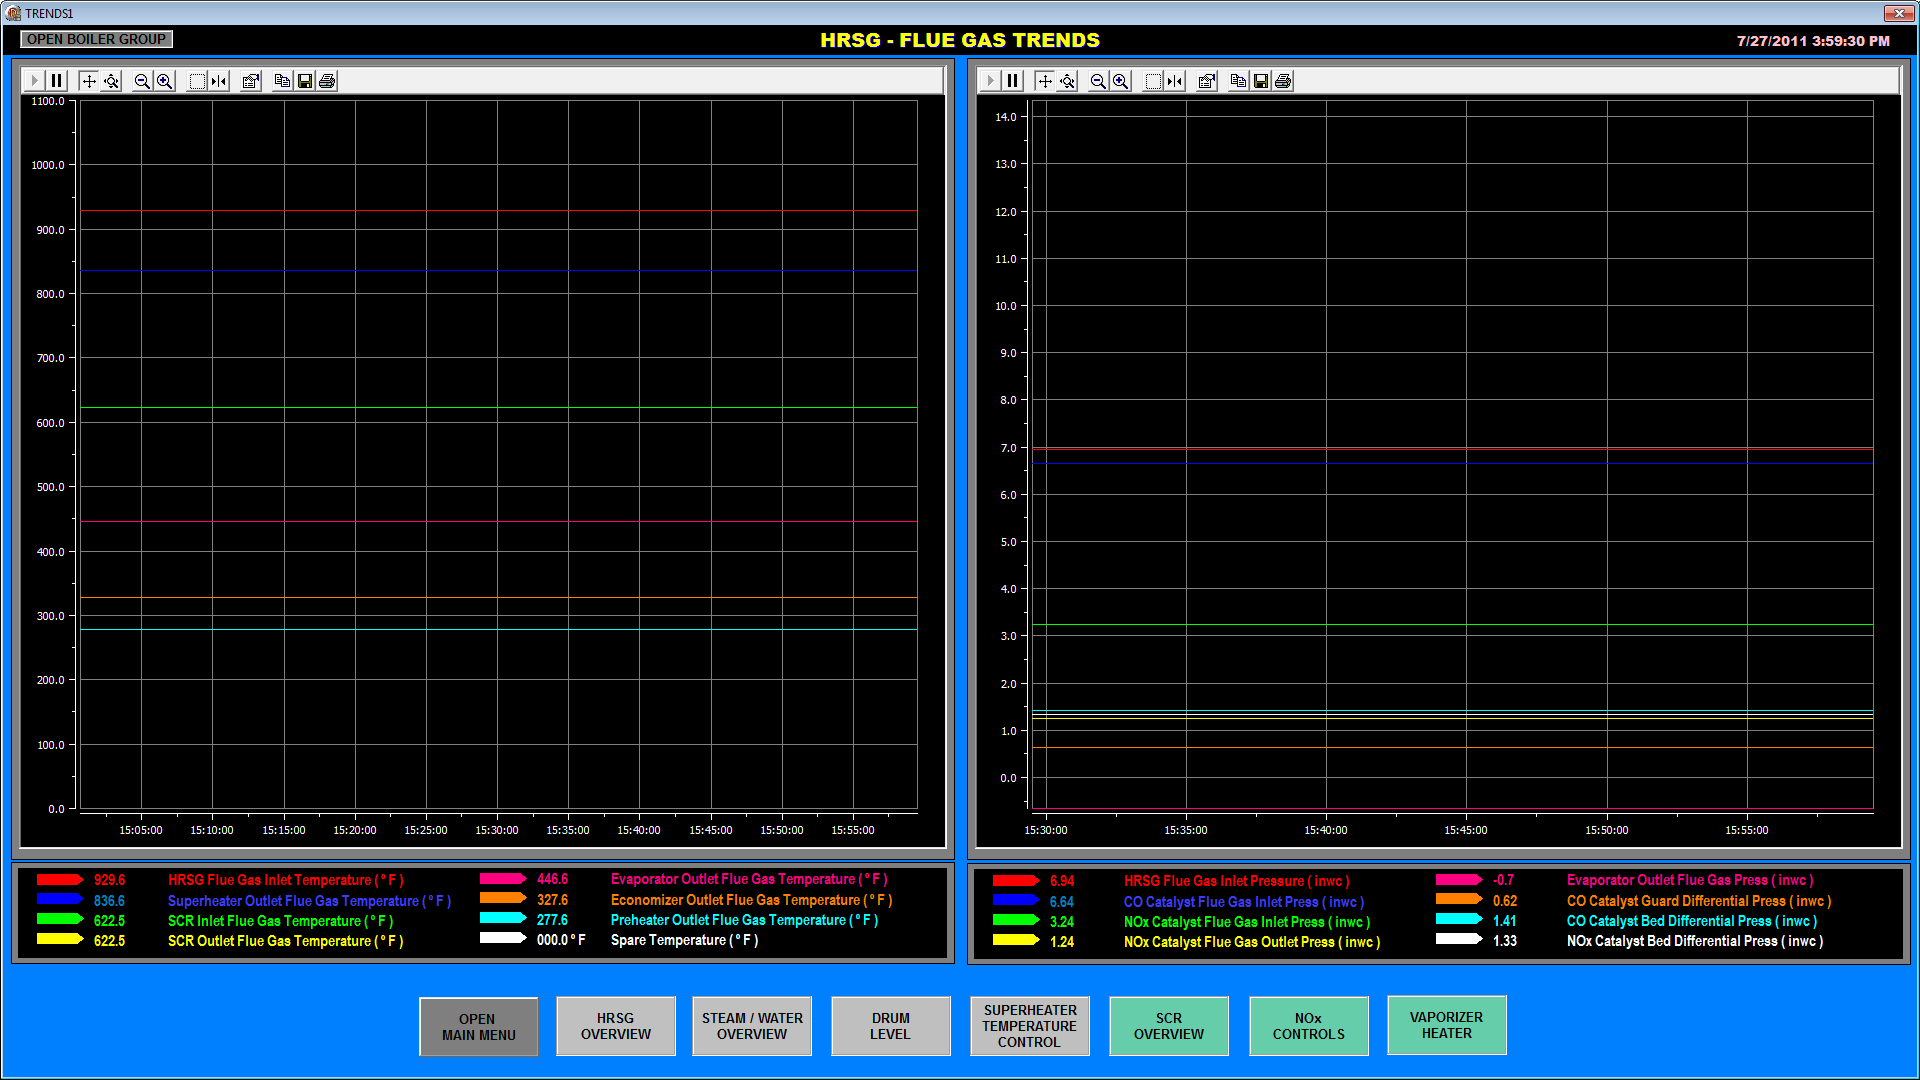Select NOx Catalyst Flue Gas Inlet Press label
Screen dimensions: 1920x1080
point(1247,922)
